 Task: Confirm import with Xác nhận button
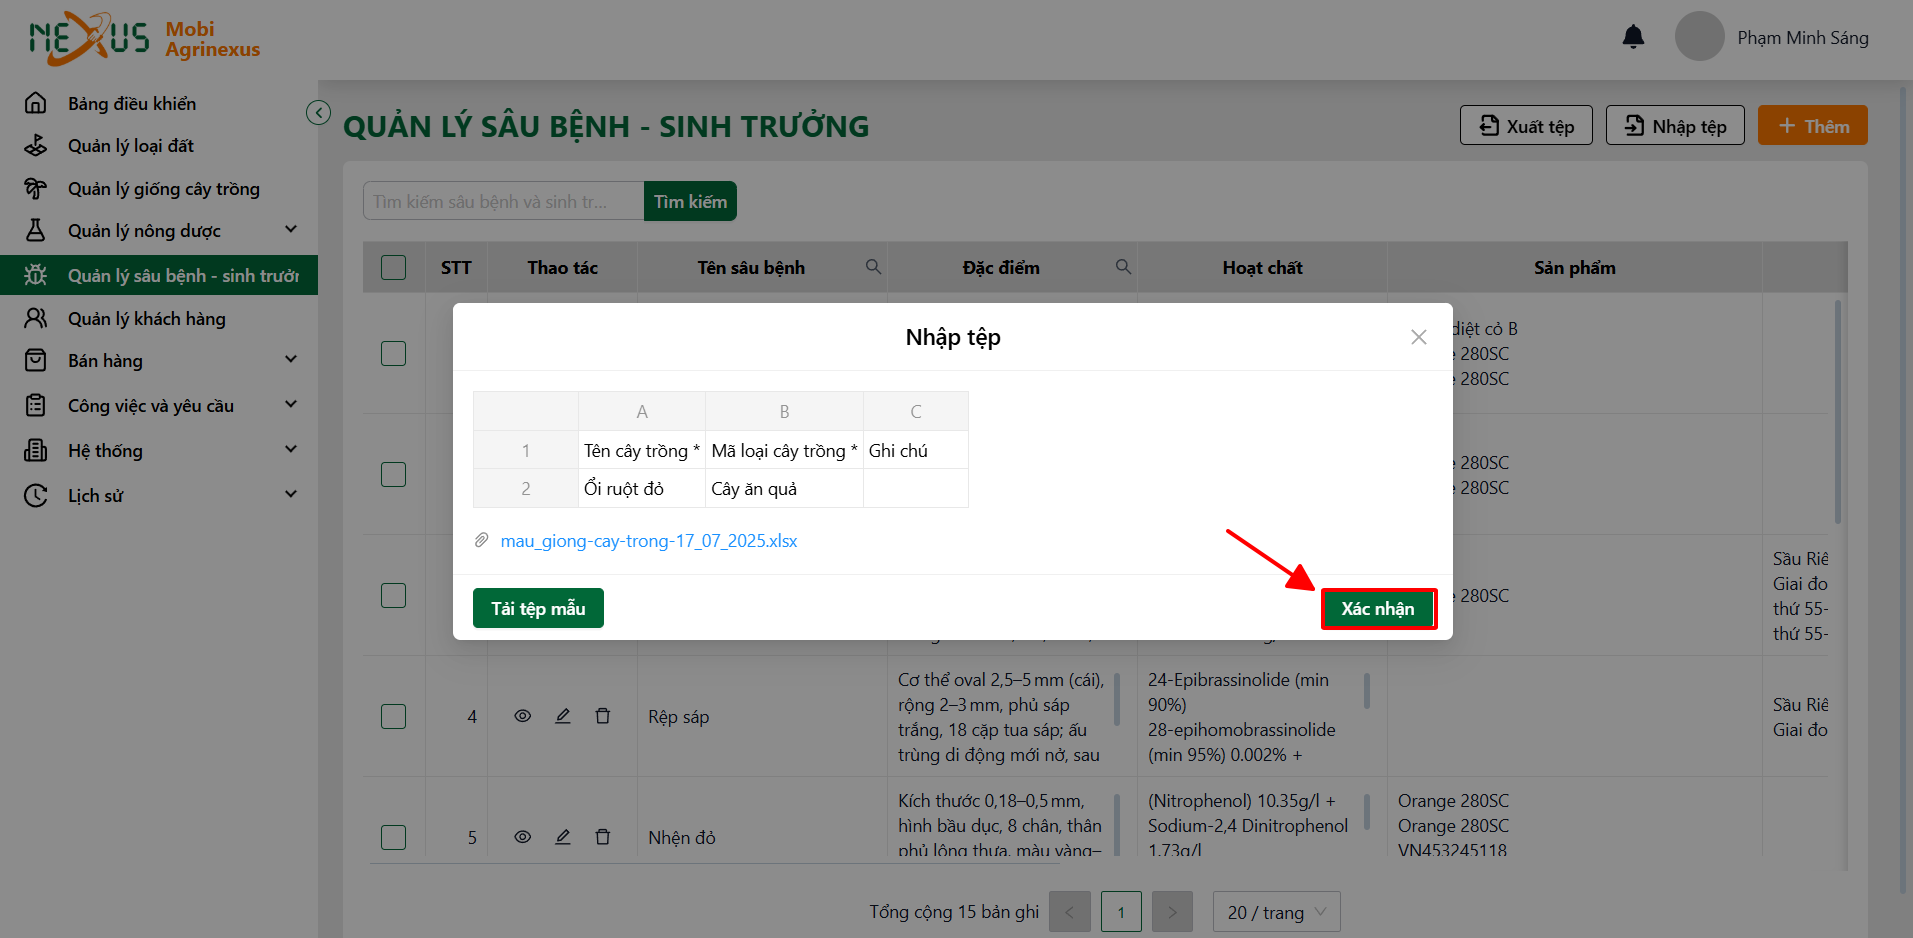(1378, 609)
